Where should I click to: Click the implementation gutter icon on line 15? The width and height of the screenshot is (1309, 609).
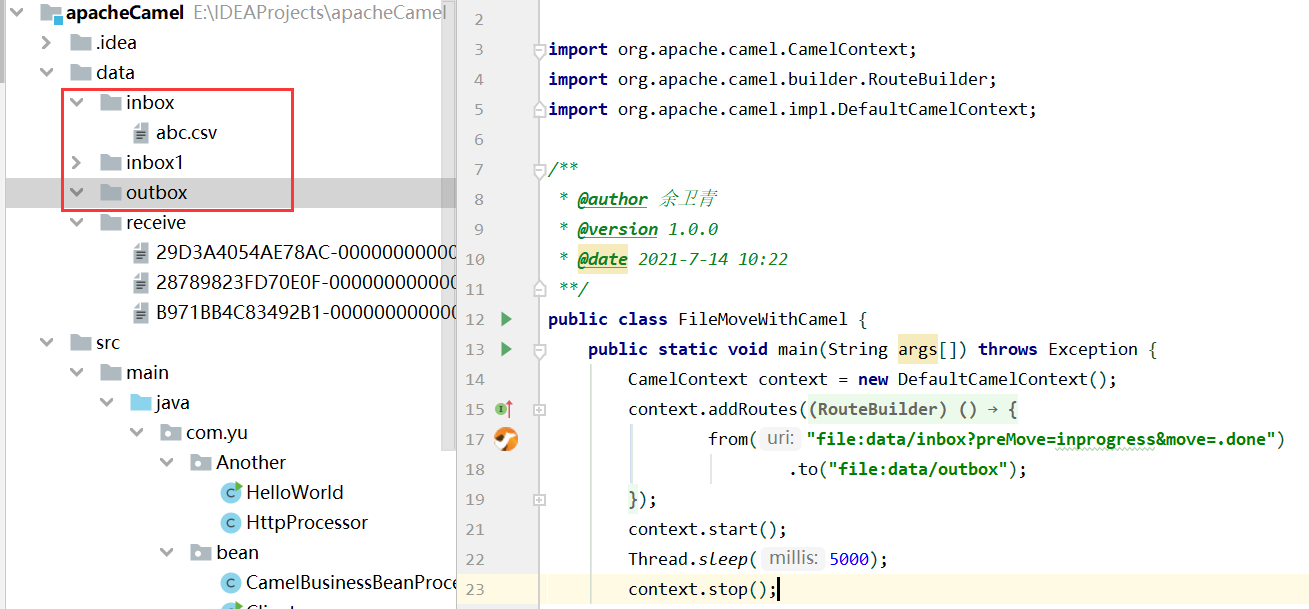[504, 409]
